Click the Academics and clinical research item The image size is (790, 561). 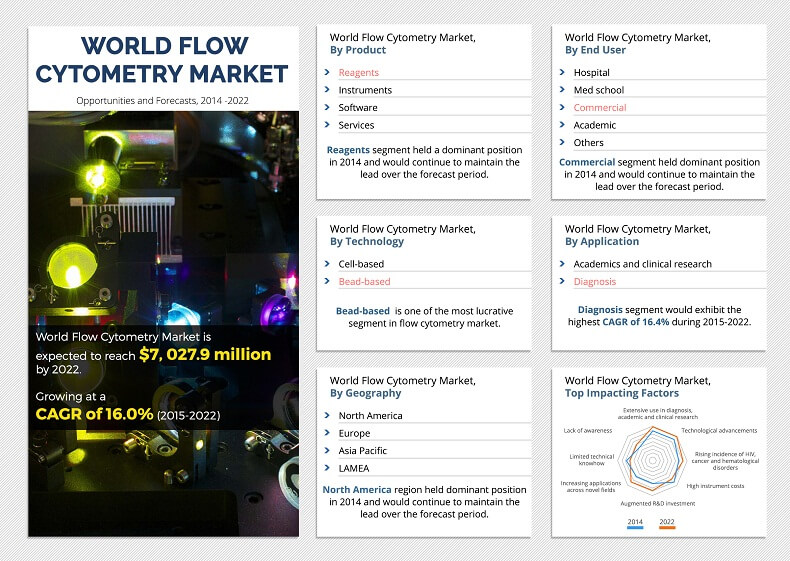(x=642, y=264)
